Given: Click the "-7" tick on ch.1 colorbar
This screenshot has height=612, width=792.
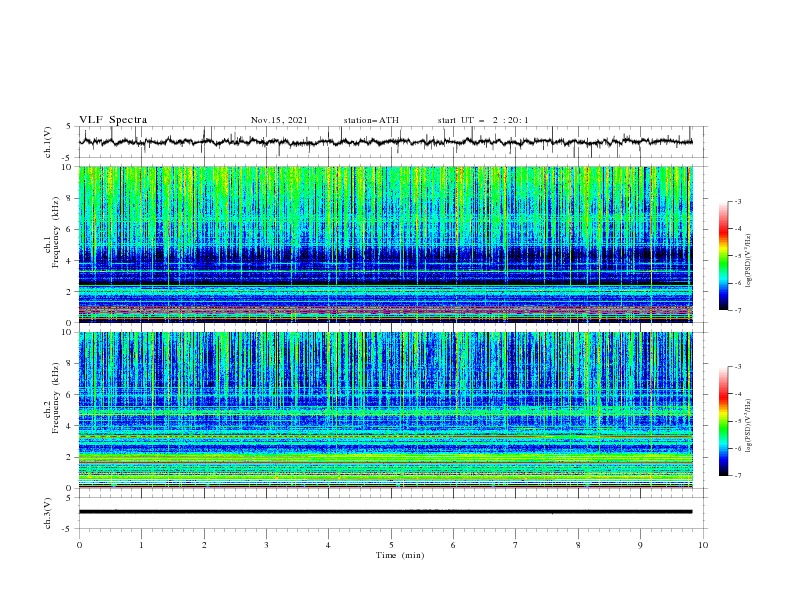Looking at the screenshot, I should [x=737, y=310].
